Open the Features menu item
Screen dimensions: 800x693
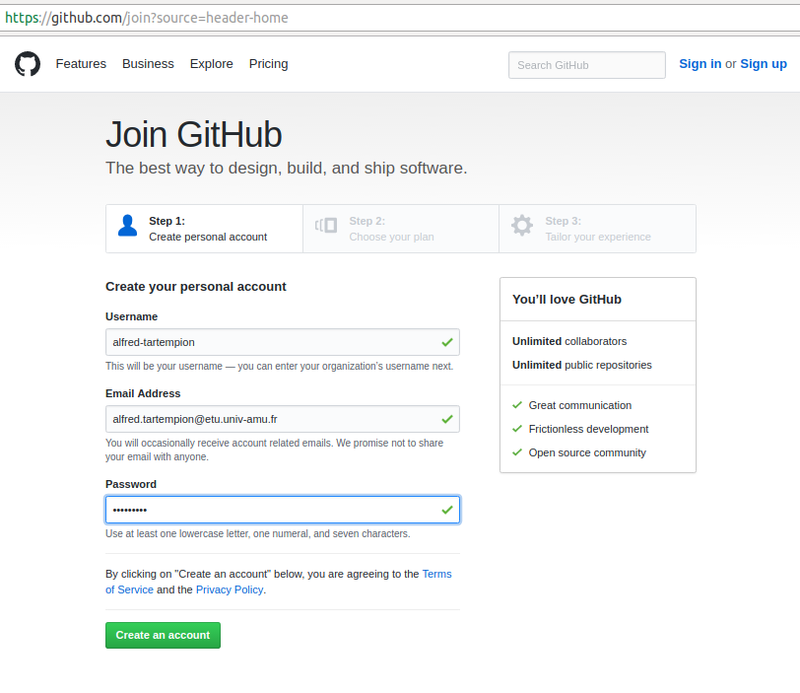pos(81,64)
